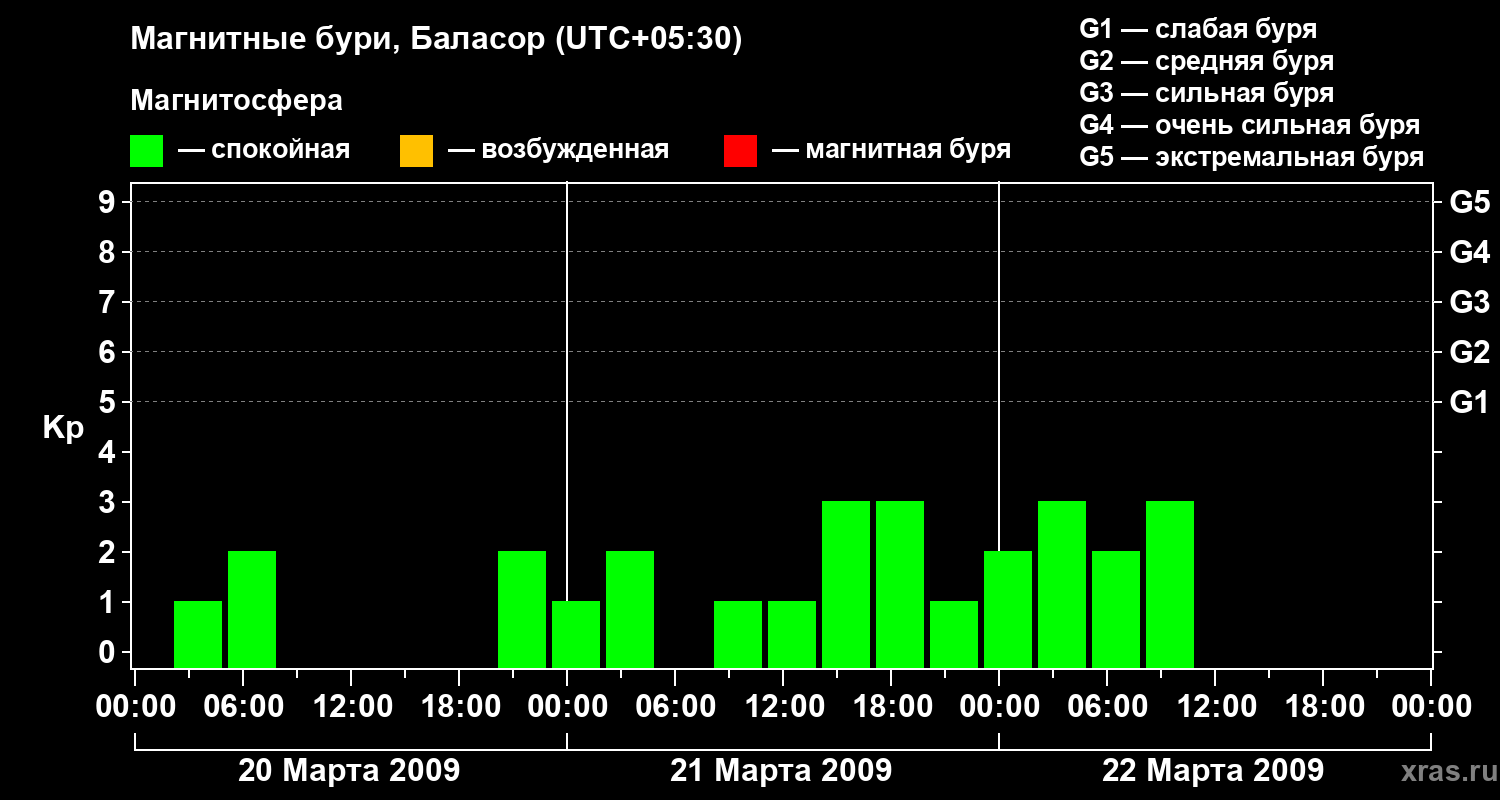Select the Kp 3 bar around 03:00 on 22 March
The image size is (1500, 800).
click(x=1062, y=584)
